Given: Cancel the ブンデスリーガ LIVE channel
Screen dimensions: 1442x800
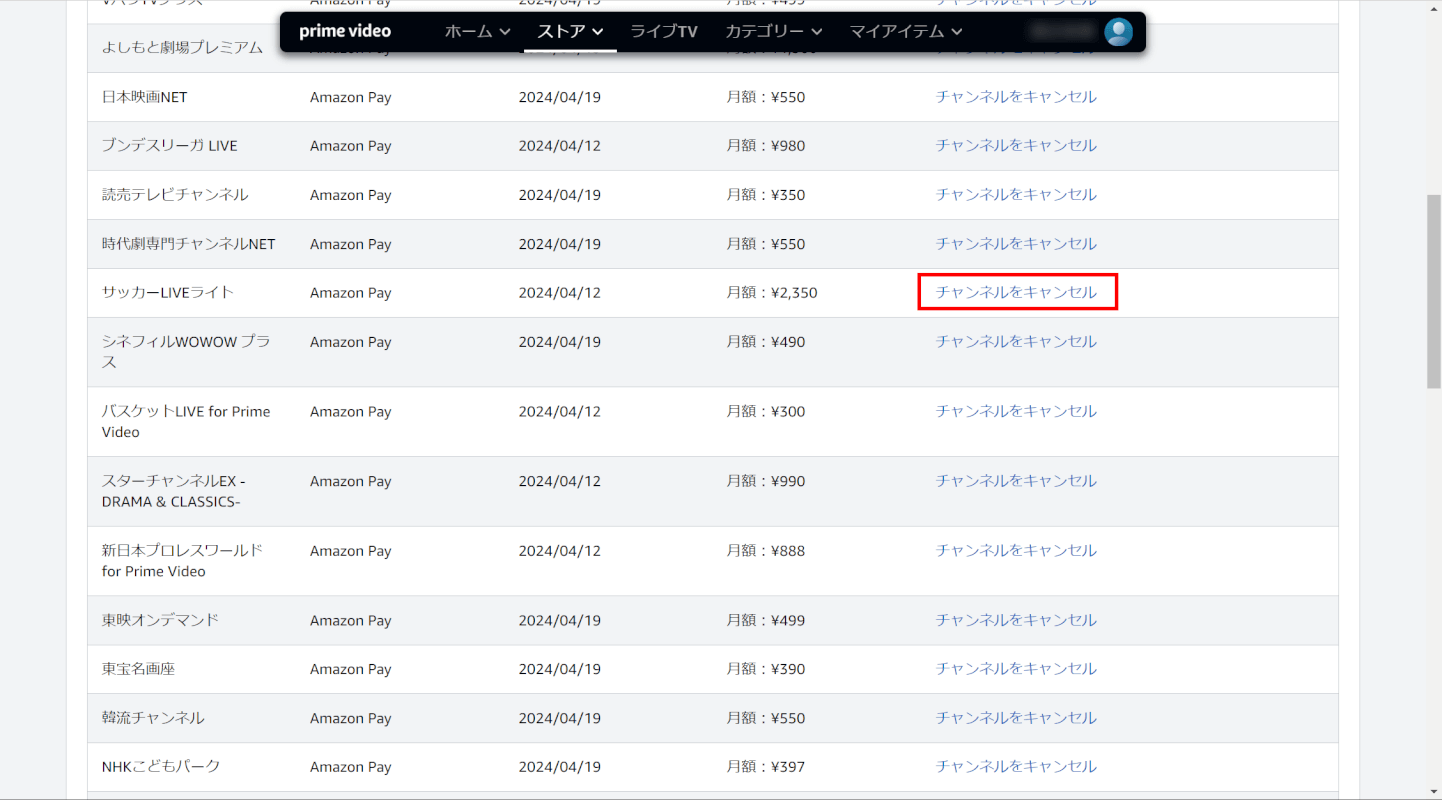Looking at the screenshot, I should (x=1016, y=146).
